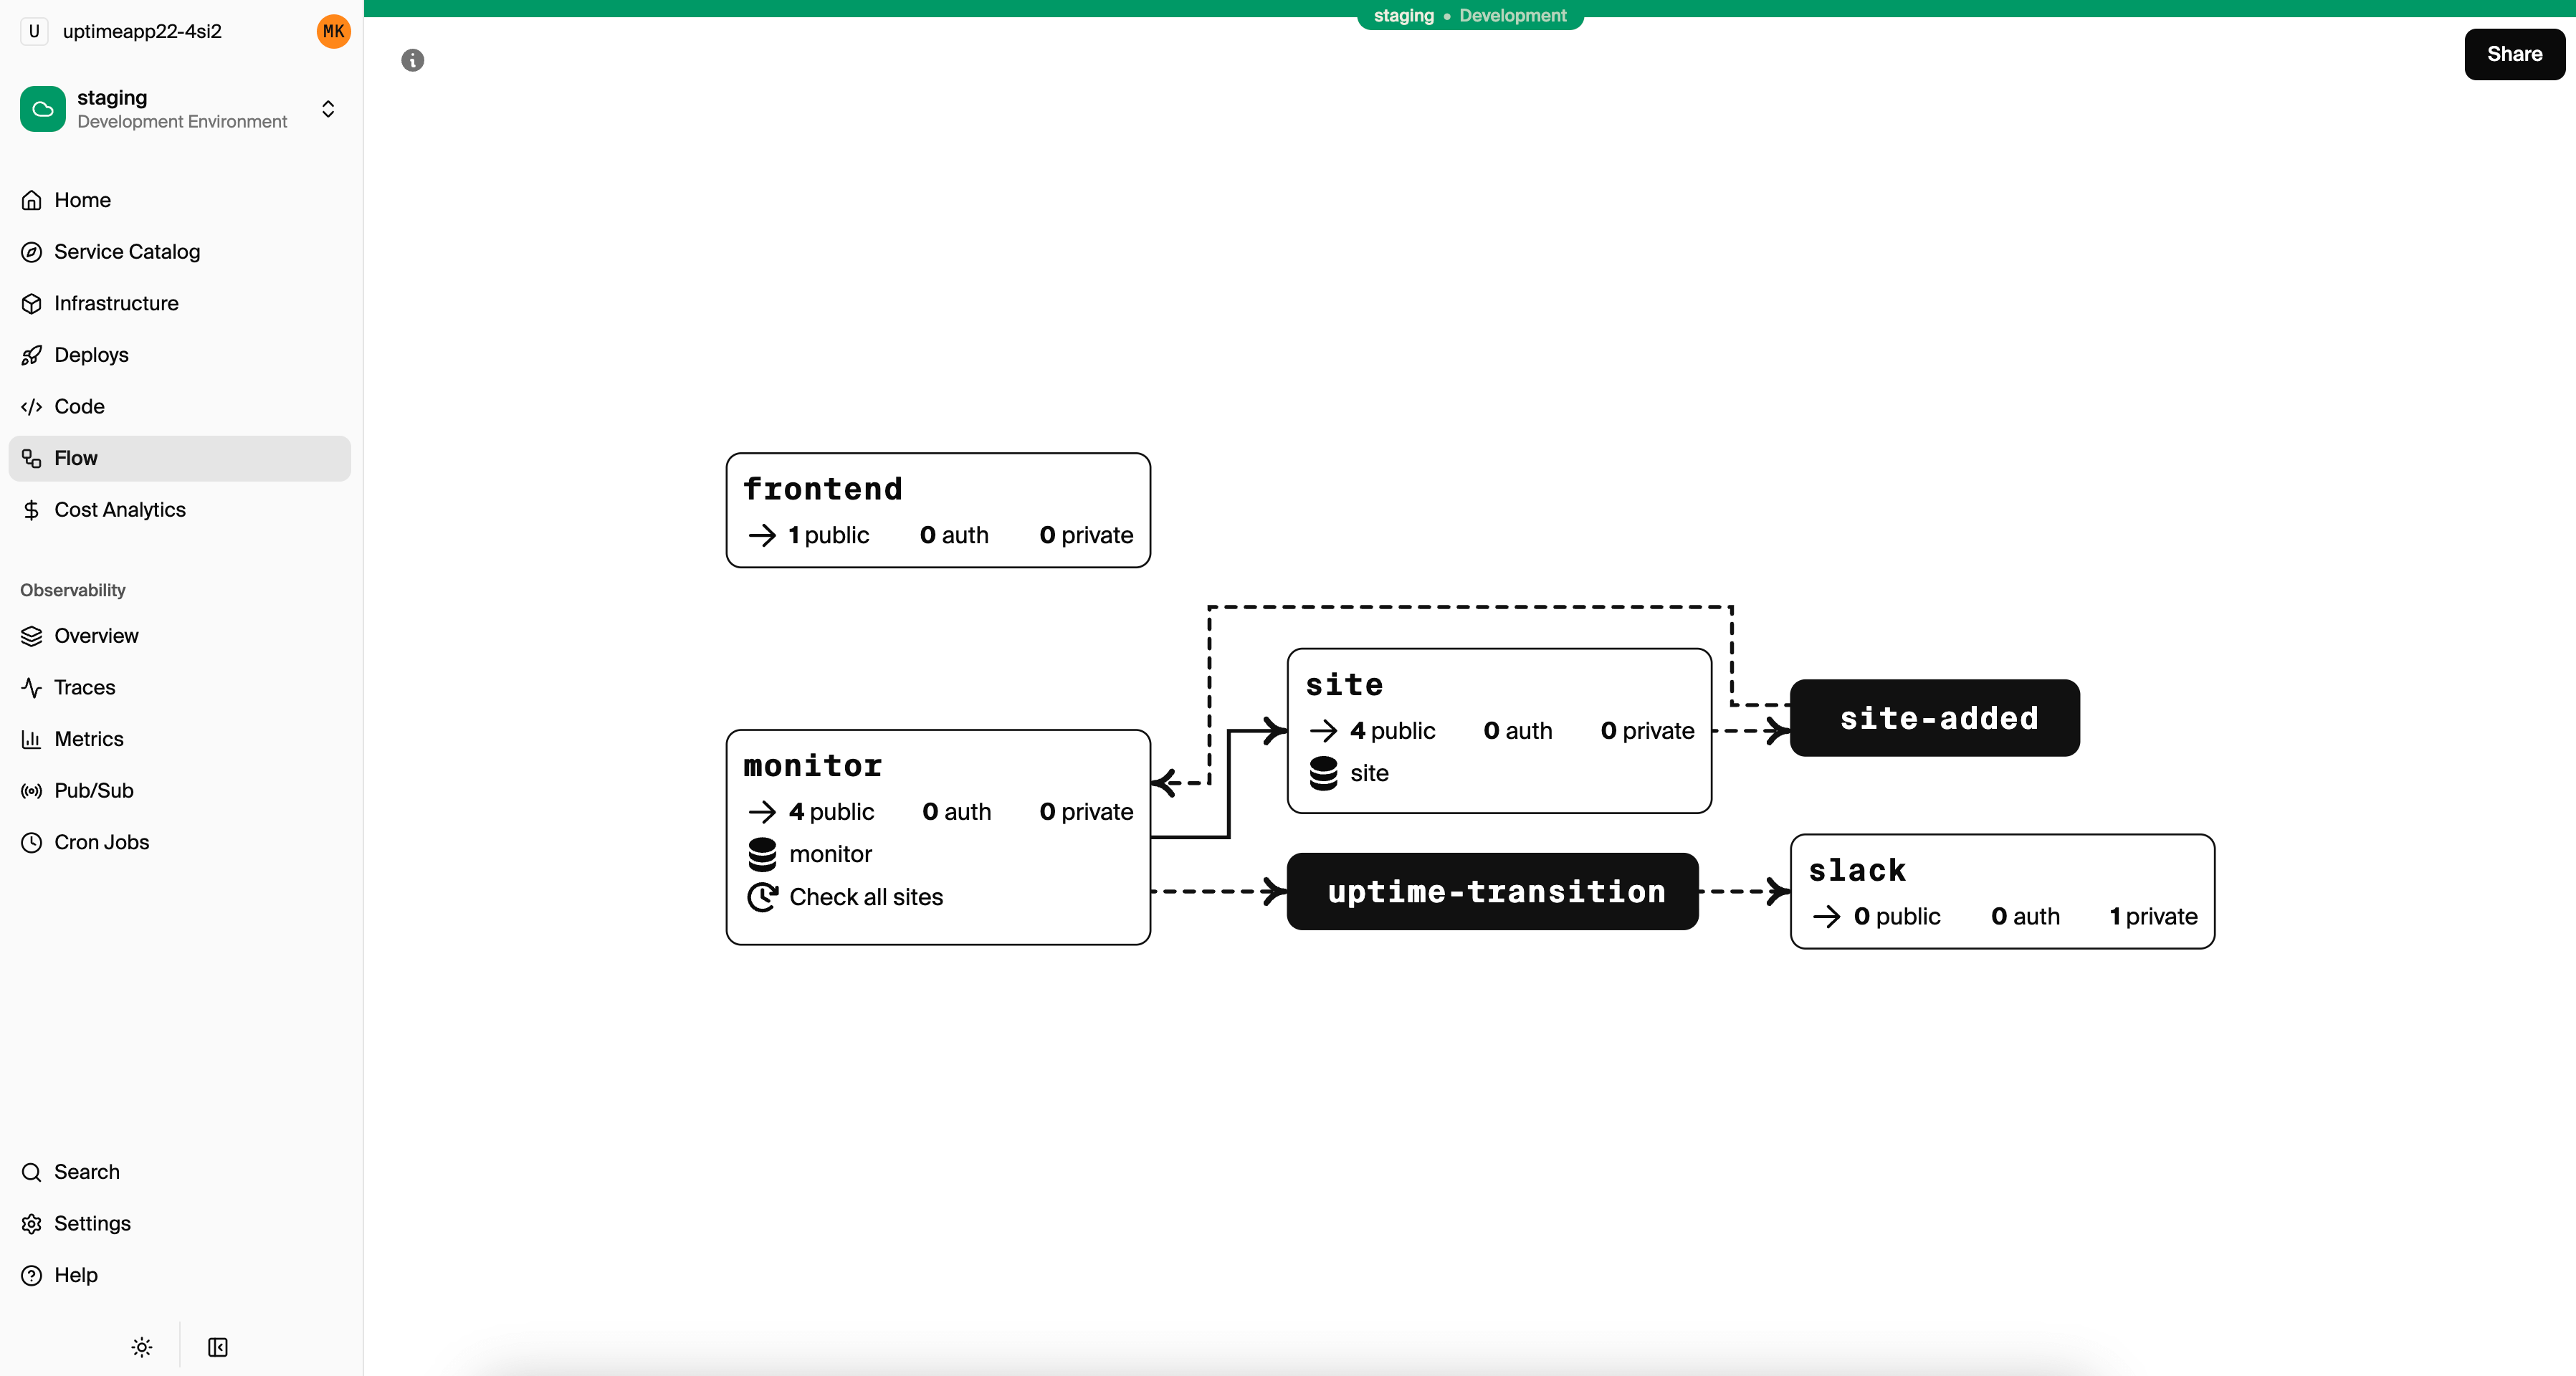The width and height of the screenshot is (2576, 1376).
Task: Open Cost Analytics dollar icon
Action: (32, 510)
